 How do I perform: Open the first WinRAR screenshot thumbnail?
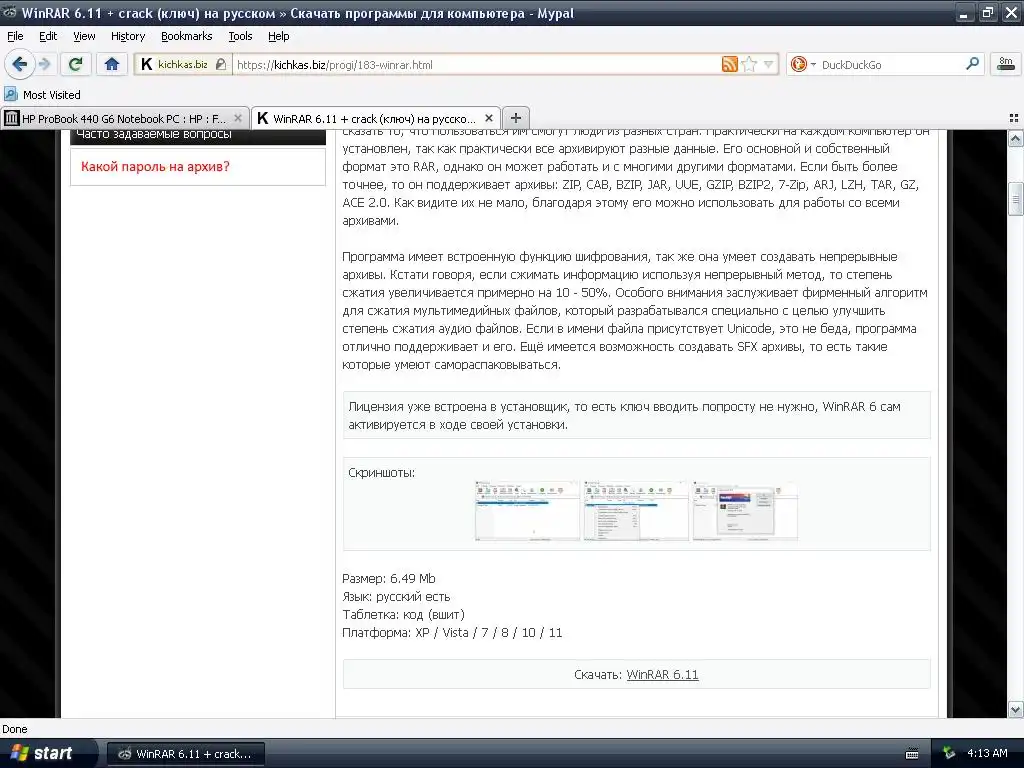tap(527, 511)
